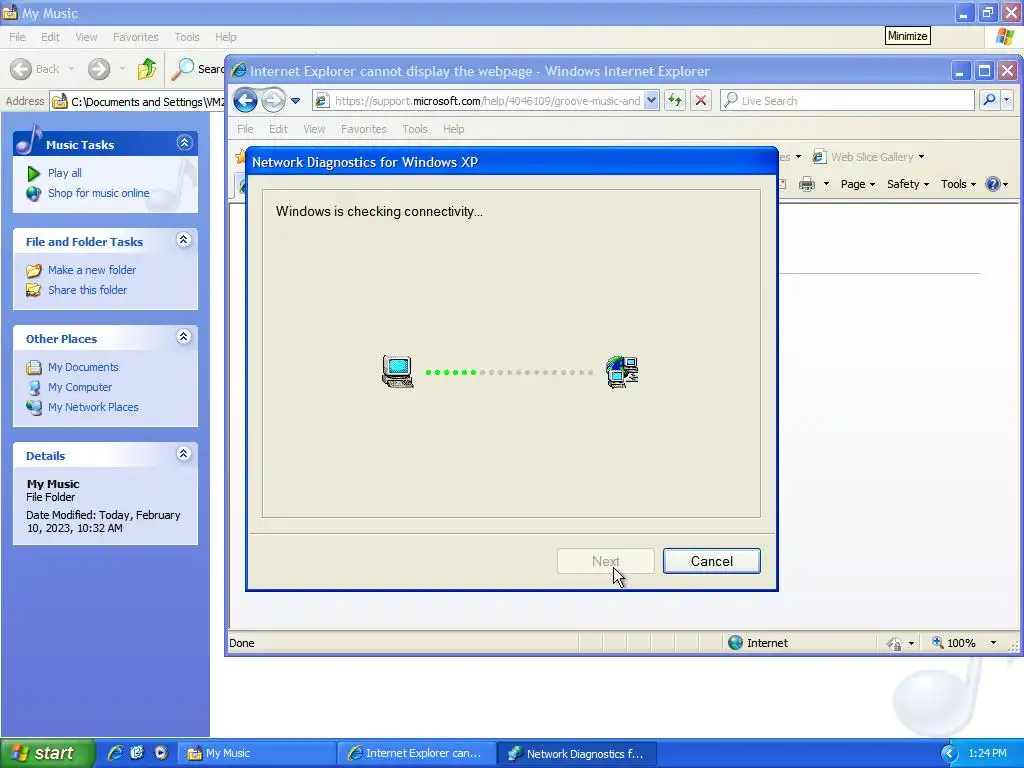
Task: Go up one folder level in My Music
Action: click(147, 69)
